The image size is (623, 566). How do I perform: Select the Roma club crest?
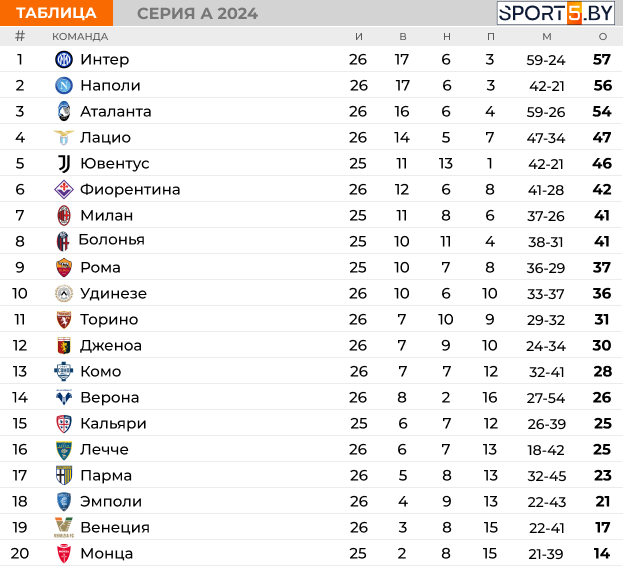click(64, 267)
